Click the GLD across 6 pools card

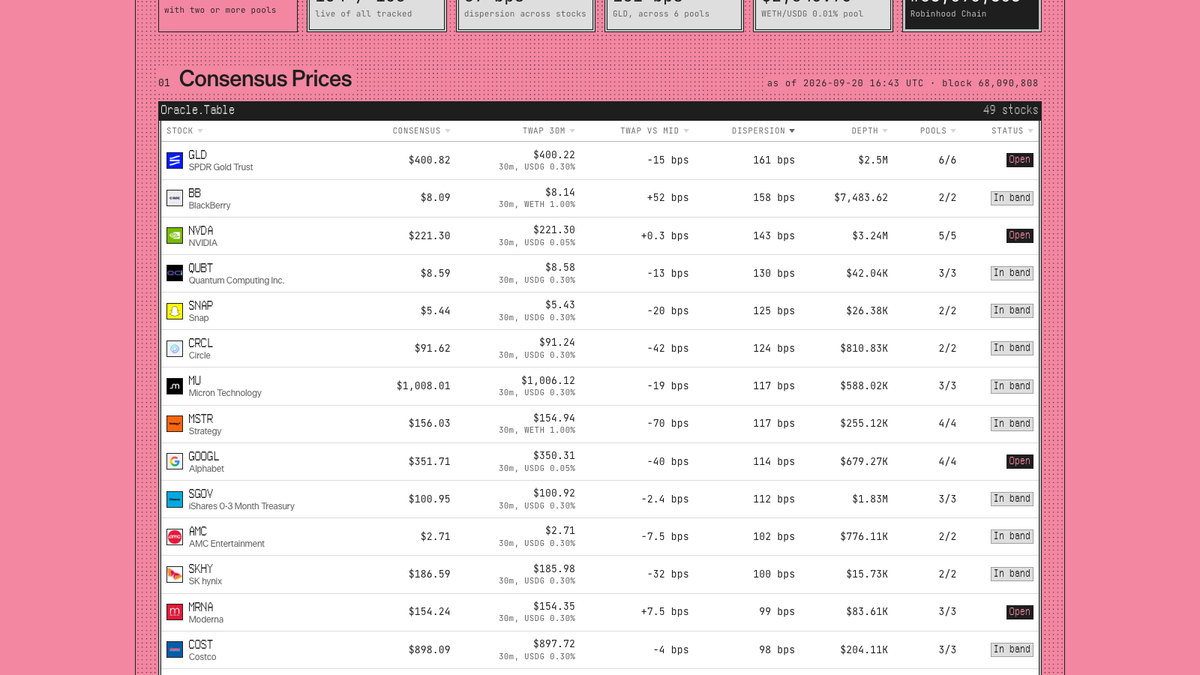pyautogui.click(x=674, y=14)
